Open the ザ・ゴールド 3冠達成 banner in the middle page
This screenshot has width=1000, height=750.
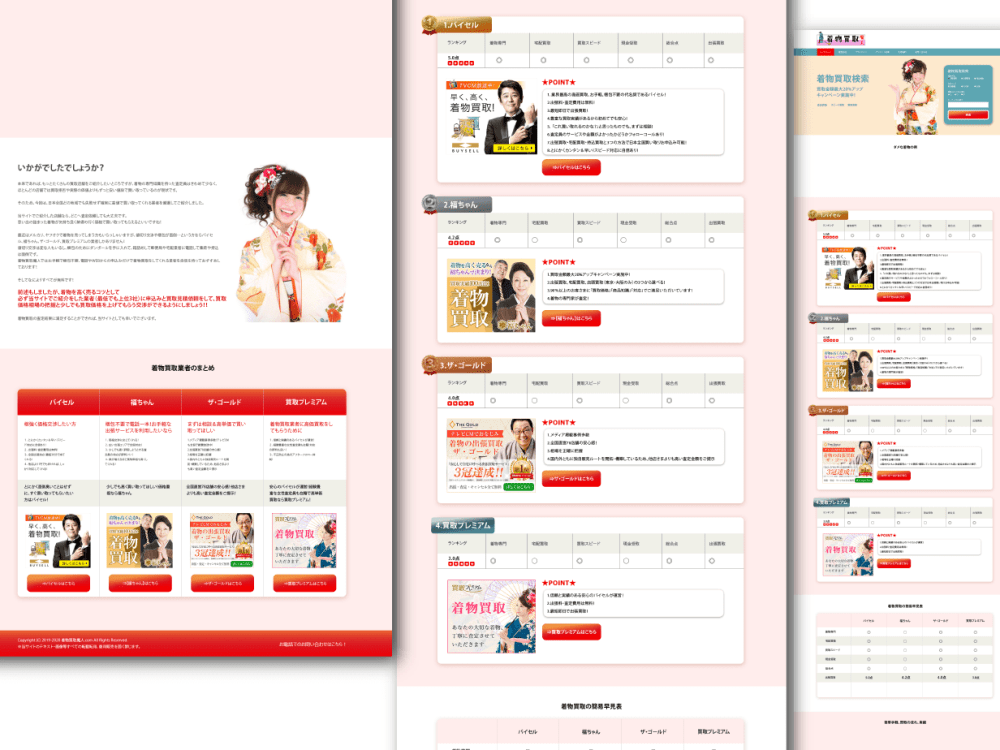[491, 455]
